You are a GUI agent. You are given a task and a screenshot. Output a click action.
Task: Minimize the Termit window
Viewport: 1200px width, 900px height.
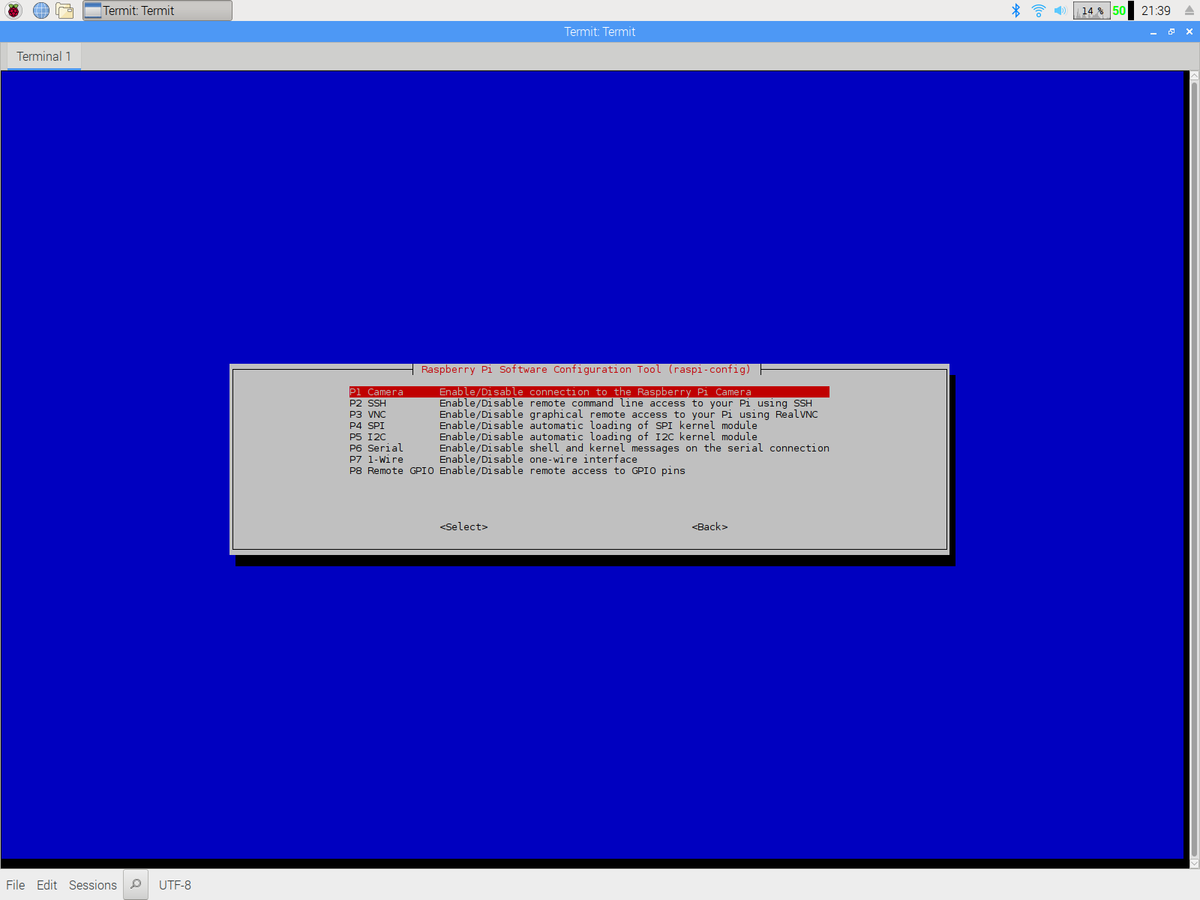coord(1154,32)
